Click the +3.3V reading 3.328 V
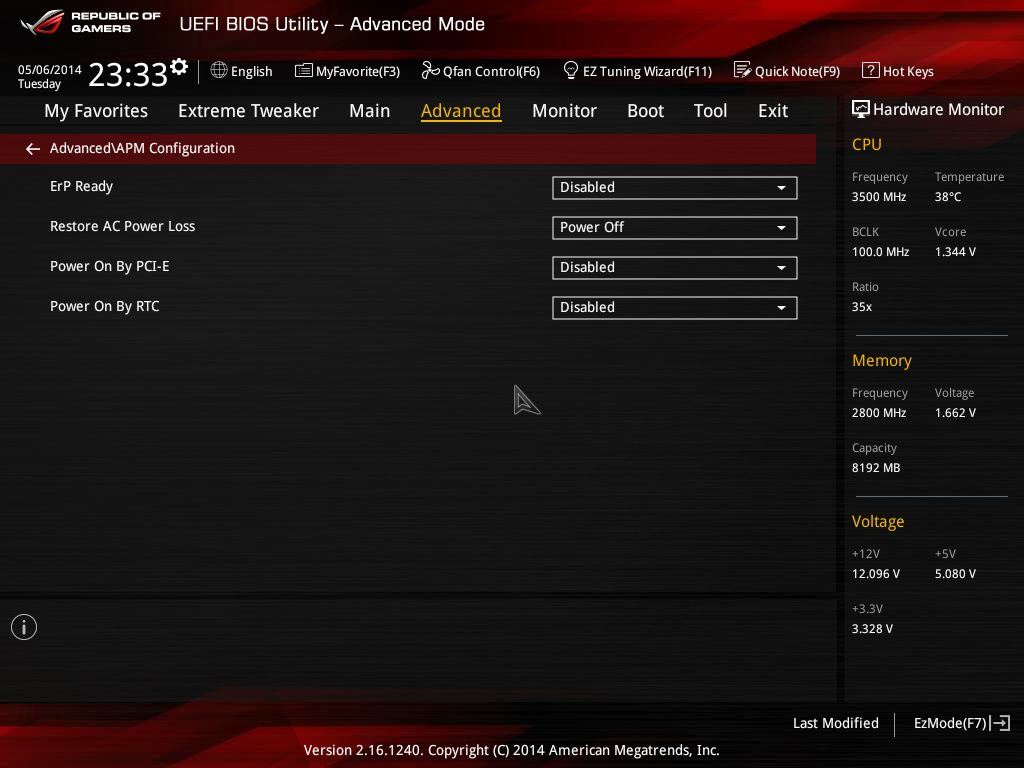 pos(872,628)
